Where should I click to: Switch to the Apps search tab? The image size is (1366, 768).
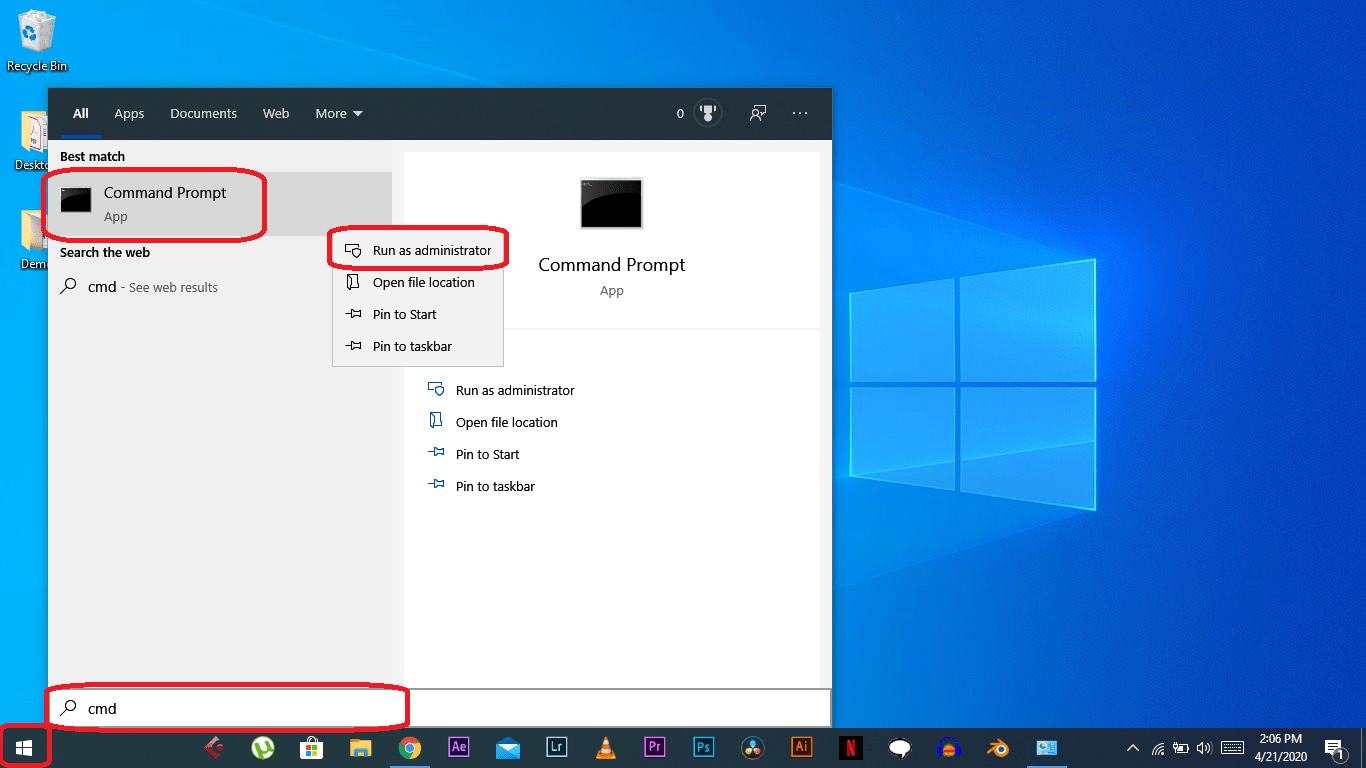tap(129, 113)
